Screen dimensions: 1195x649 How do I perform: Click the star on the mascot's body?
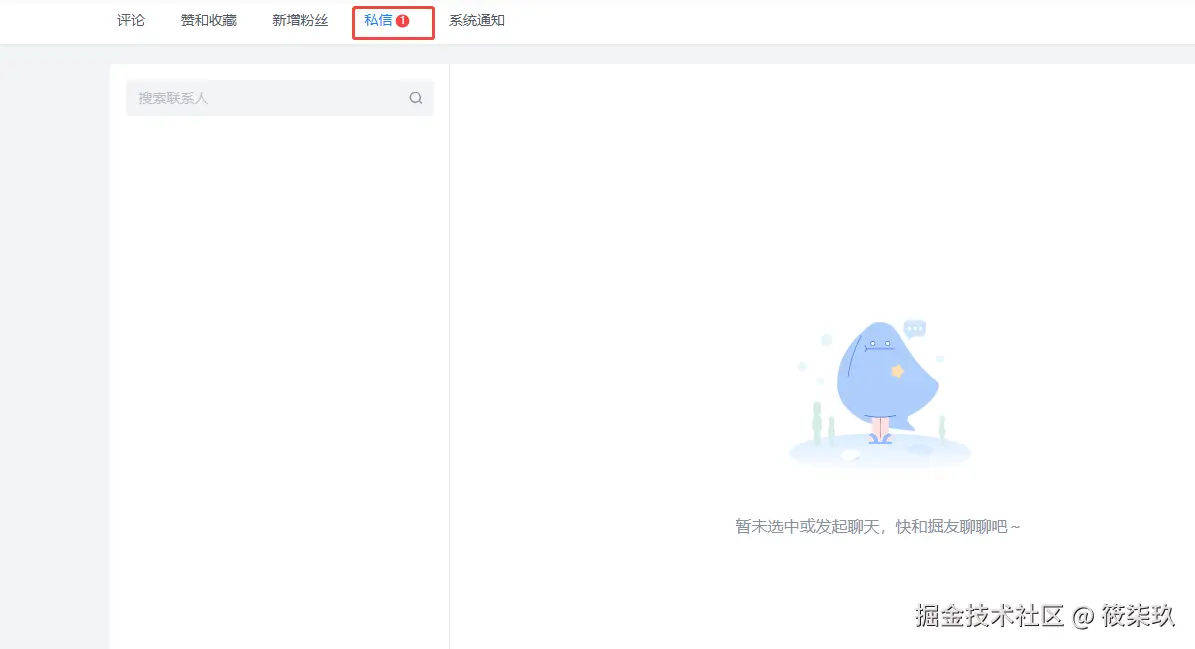pos(897,371)
